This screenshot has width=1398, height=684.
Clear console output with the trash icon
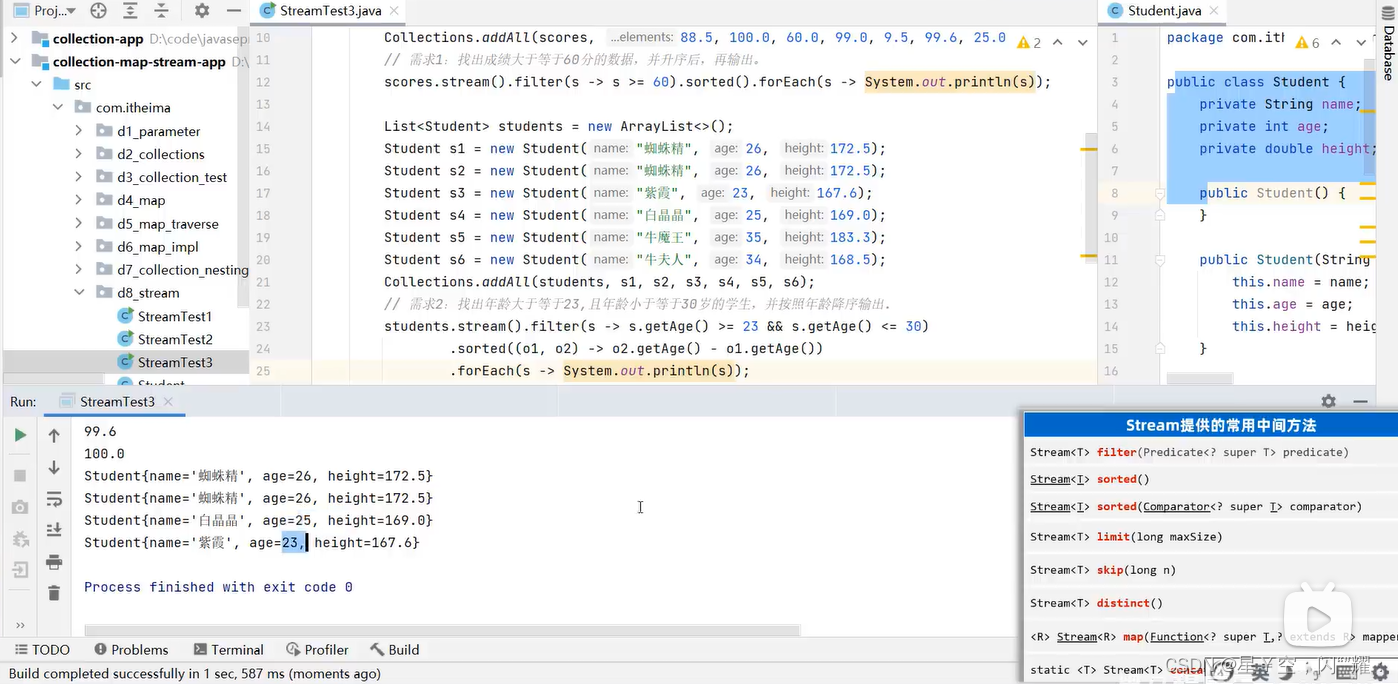point(54,593)
